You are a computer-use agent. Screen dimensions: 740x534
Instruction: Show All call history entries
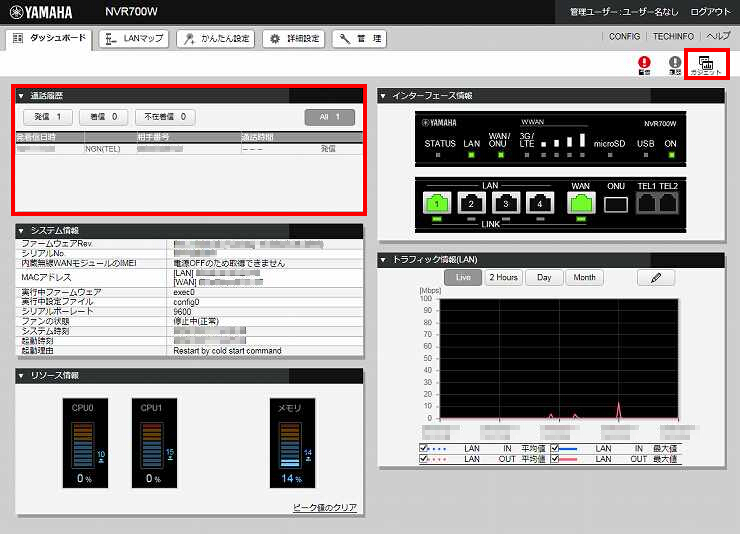(x=329, y=117)
